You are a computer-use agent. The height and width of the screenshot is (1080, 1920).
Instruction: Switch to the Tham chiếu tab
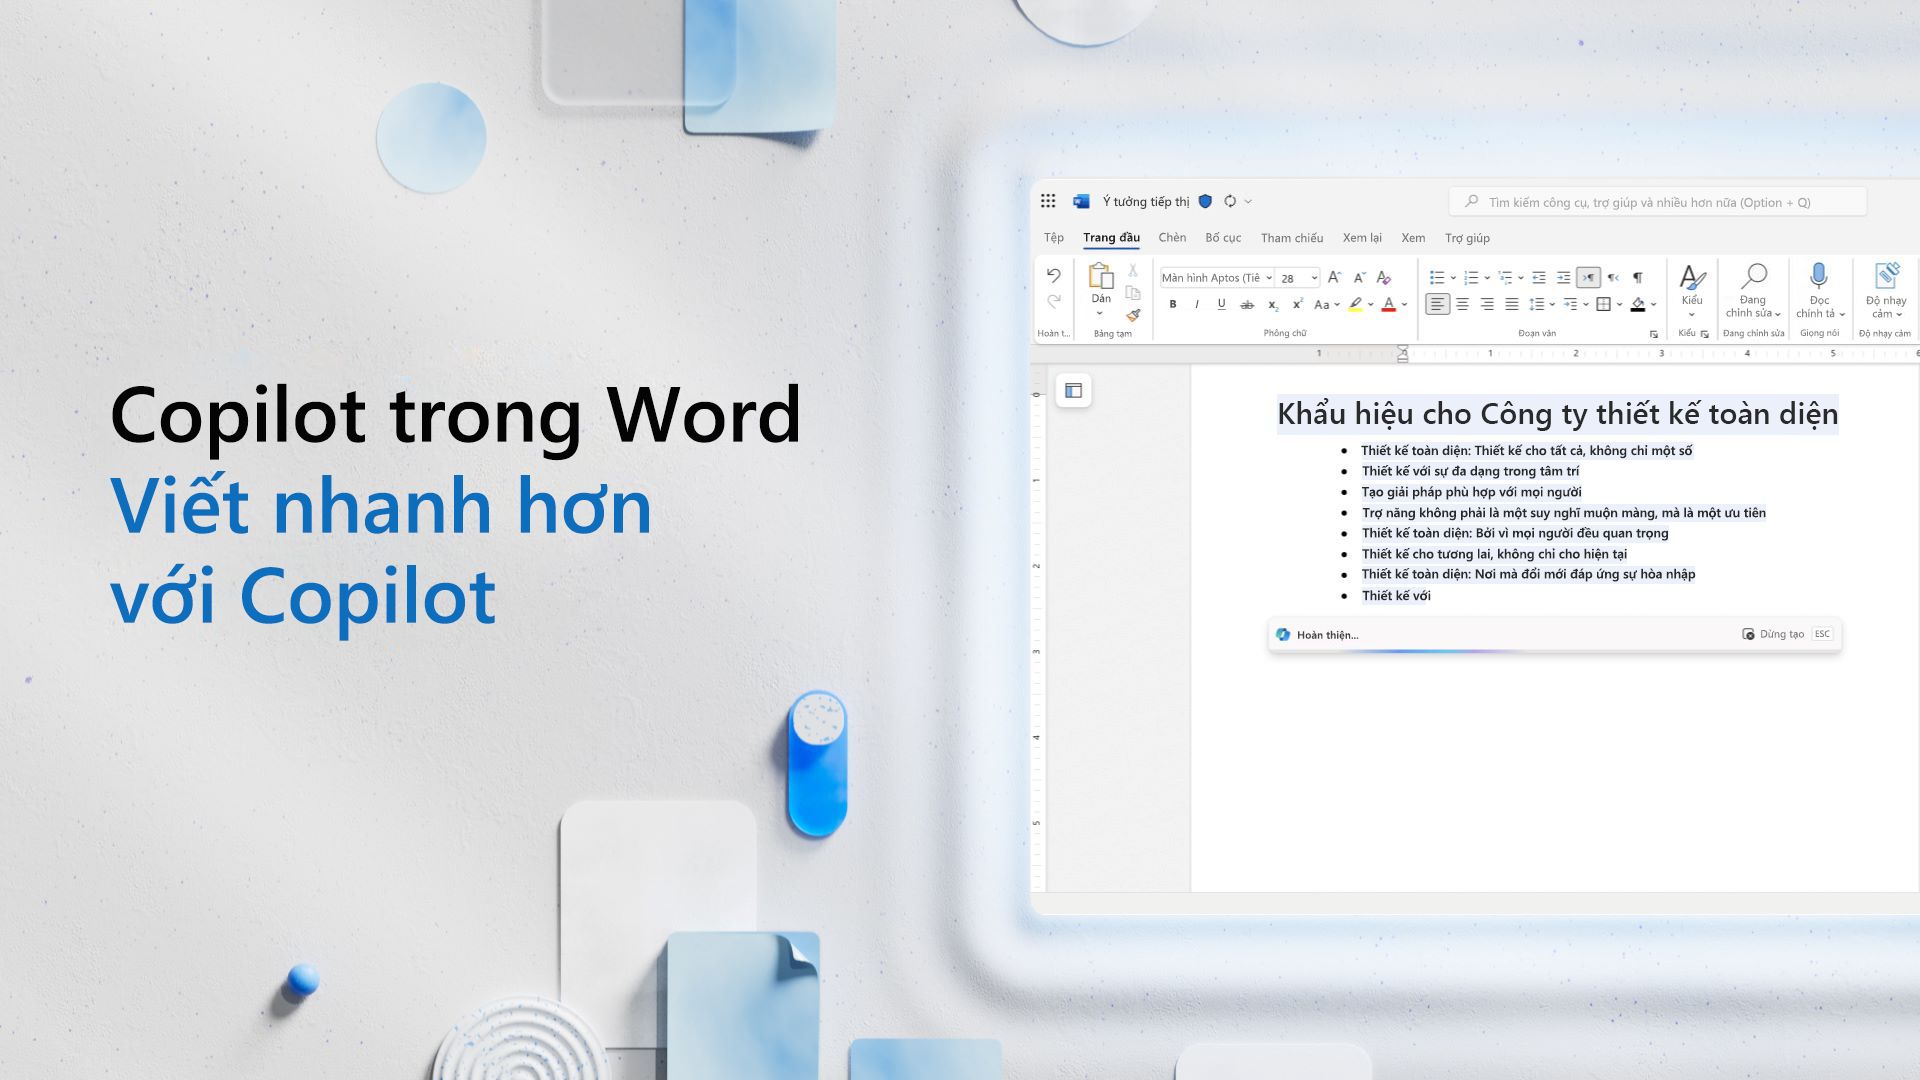(1292, 238)
